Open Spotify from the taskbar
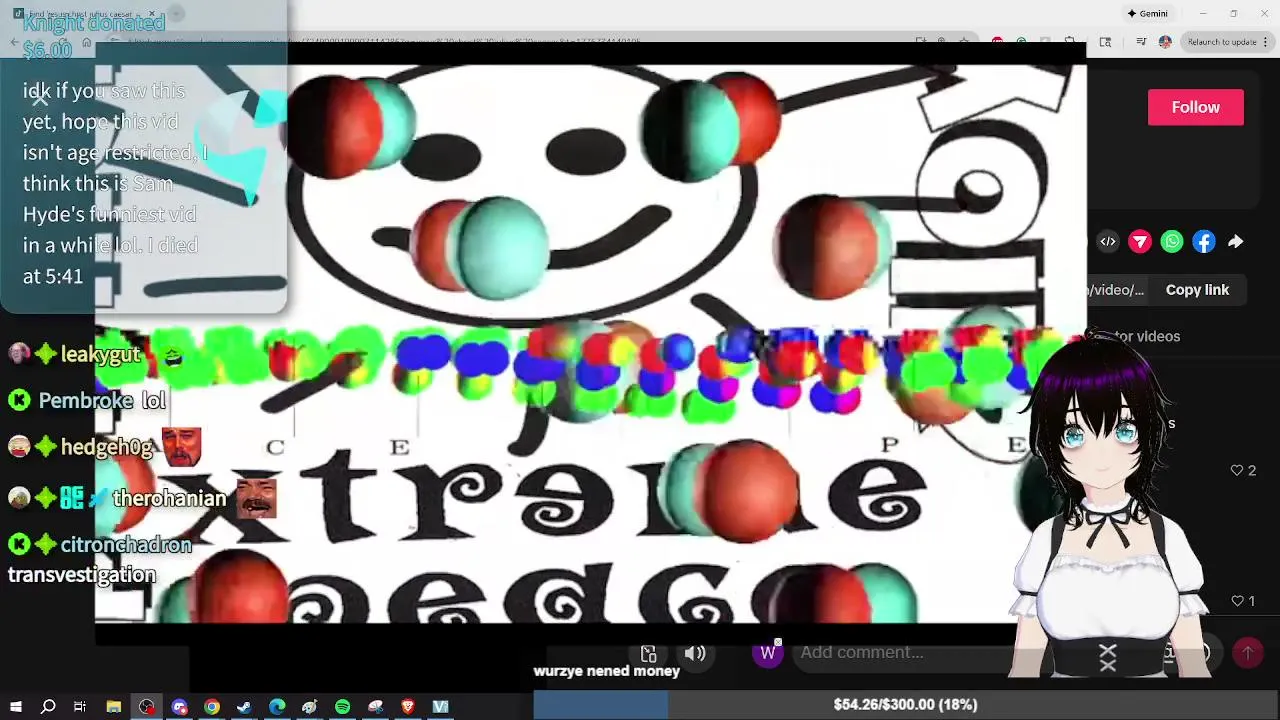Image resolution: width=1280 pixels, height=720 pixels. 342,707
